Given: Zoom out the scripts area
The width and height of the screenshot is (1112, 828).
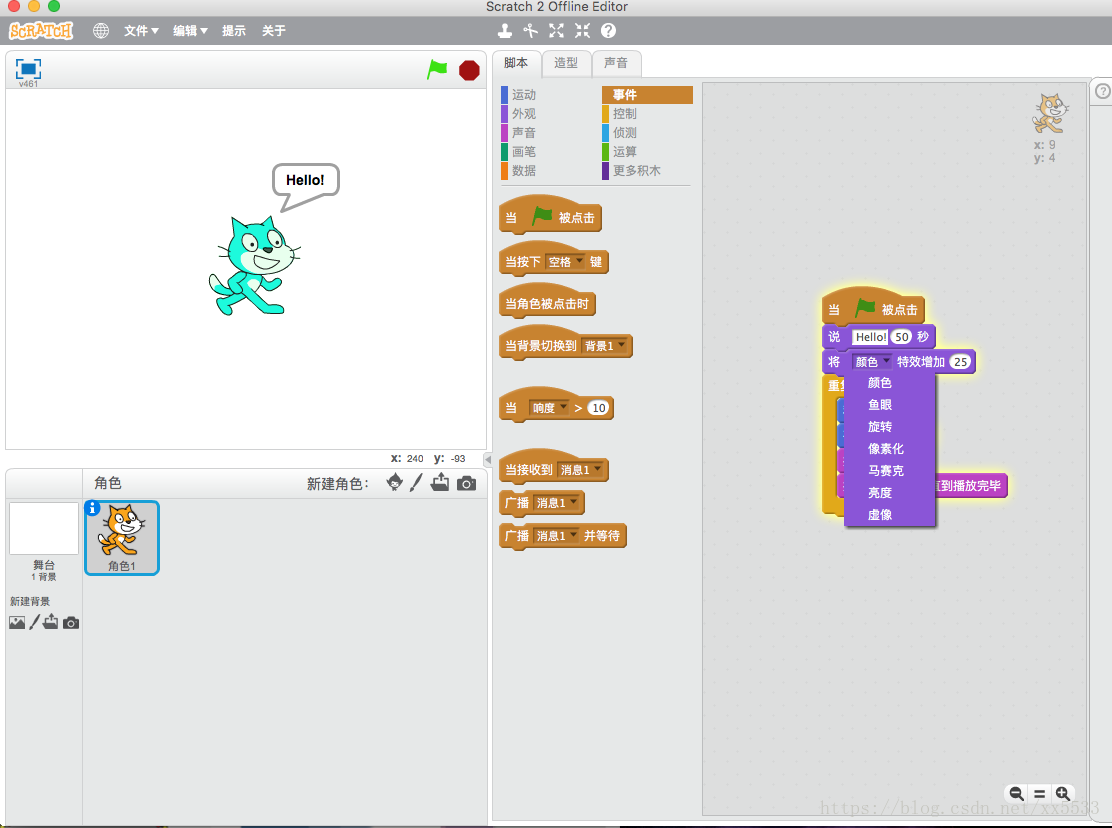Looking at the screenshot, I should (x=1016, y=793).
